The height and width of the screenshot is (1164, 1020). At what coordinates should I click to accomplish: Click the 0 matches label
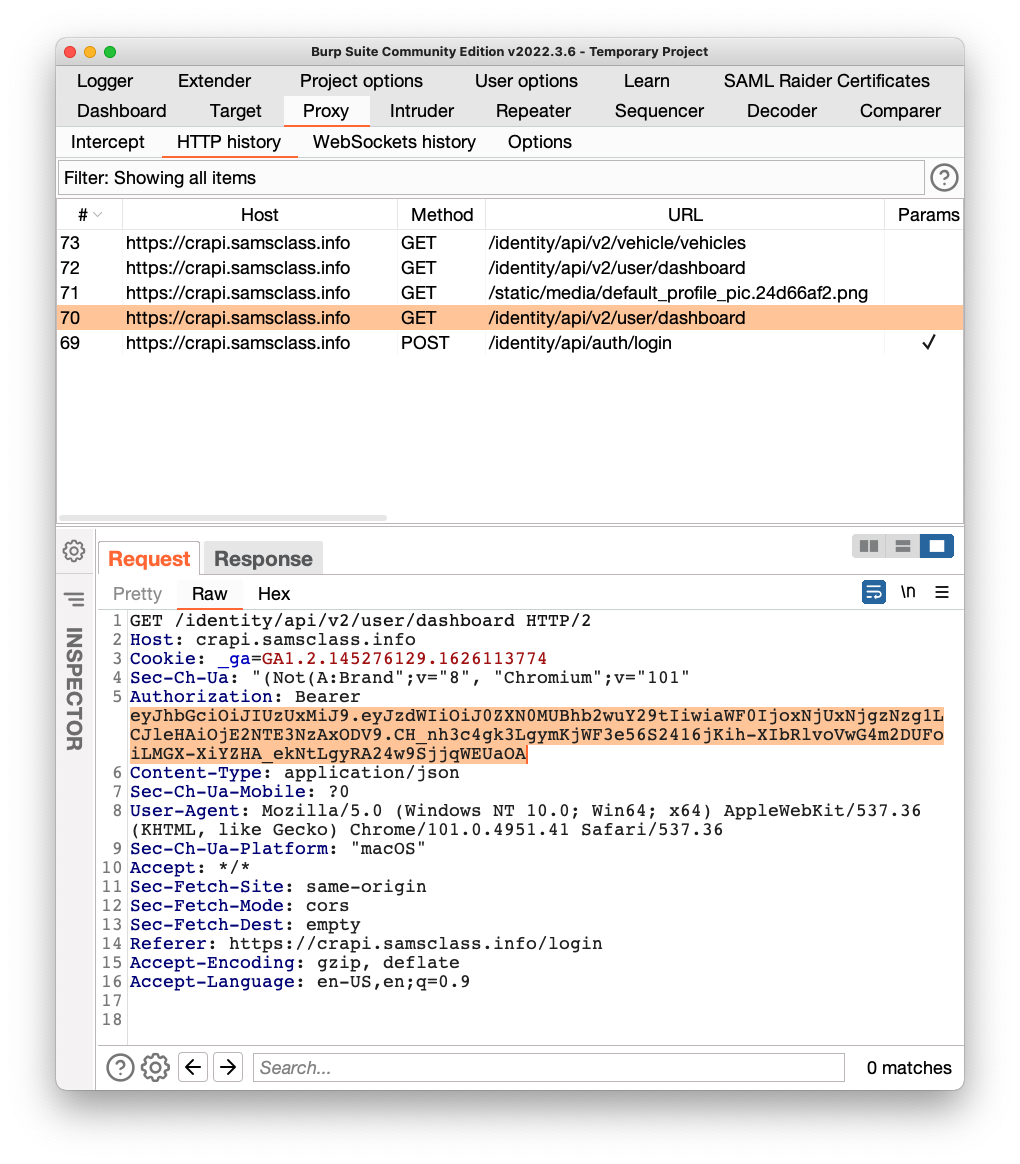pos(909,1067)
